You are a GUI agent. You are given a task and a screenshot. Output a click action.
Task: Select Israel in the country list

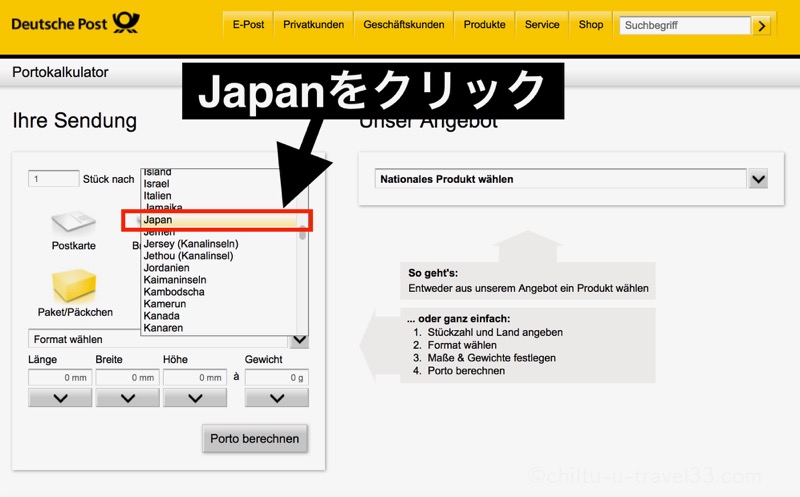click(x=219, y=184)
